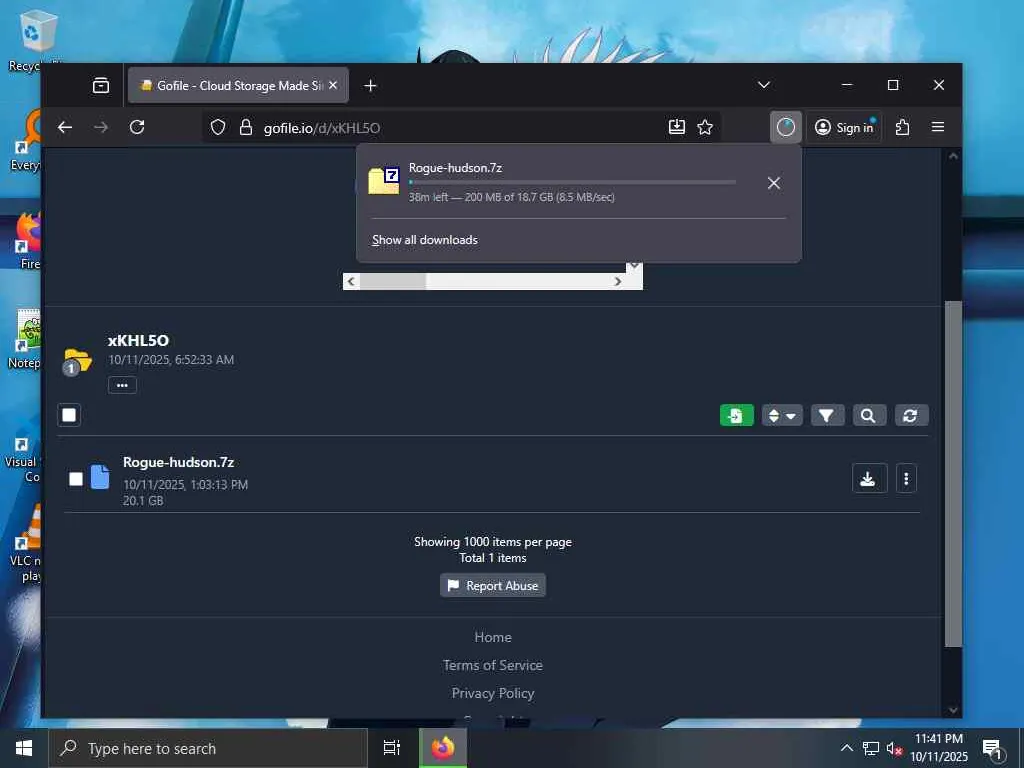Tick the select-all files checkbox
Screen dimensions: 1024x768
coord(69,415)
